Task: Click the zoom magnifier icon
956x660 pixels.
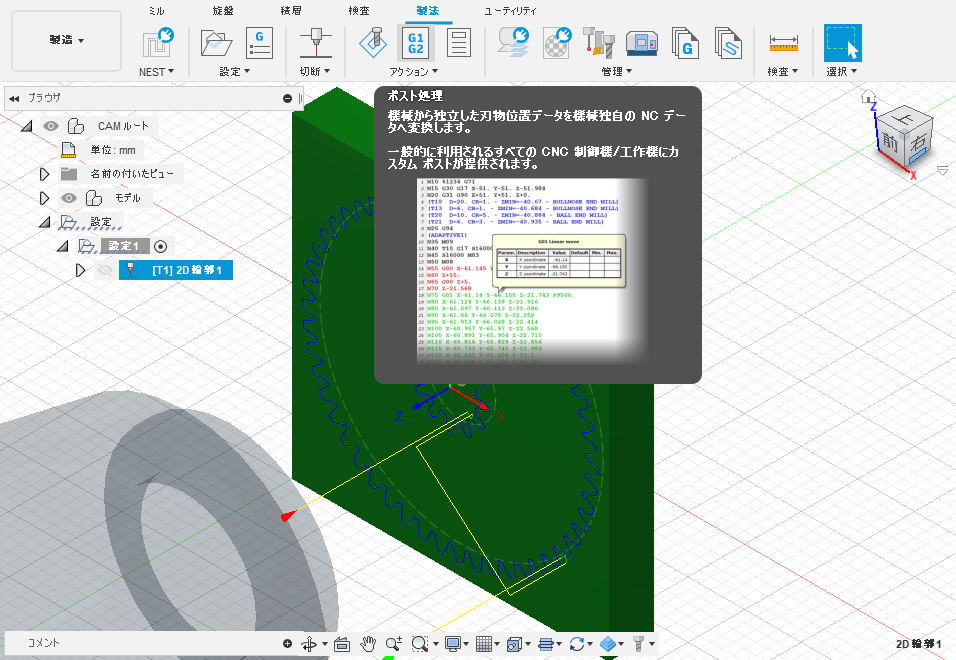Action: [x=393, y=644]
